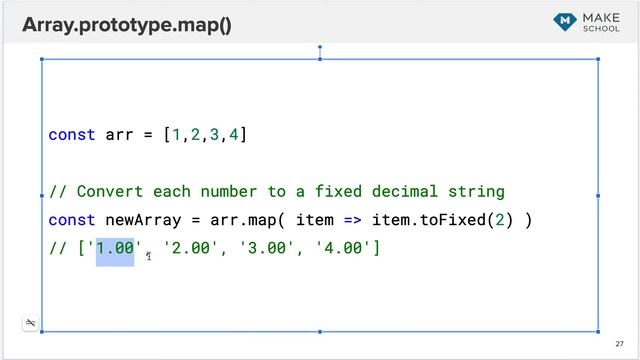Click 'item.toFixed(2)' in the code
Image resolution: width=640 pixels, height=360 pixels.
442,220
